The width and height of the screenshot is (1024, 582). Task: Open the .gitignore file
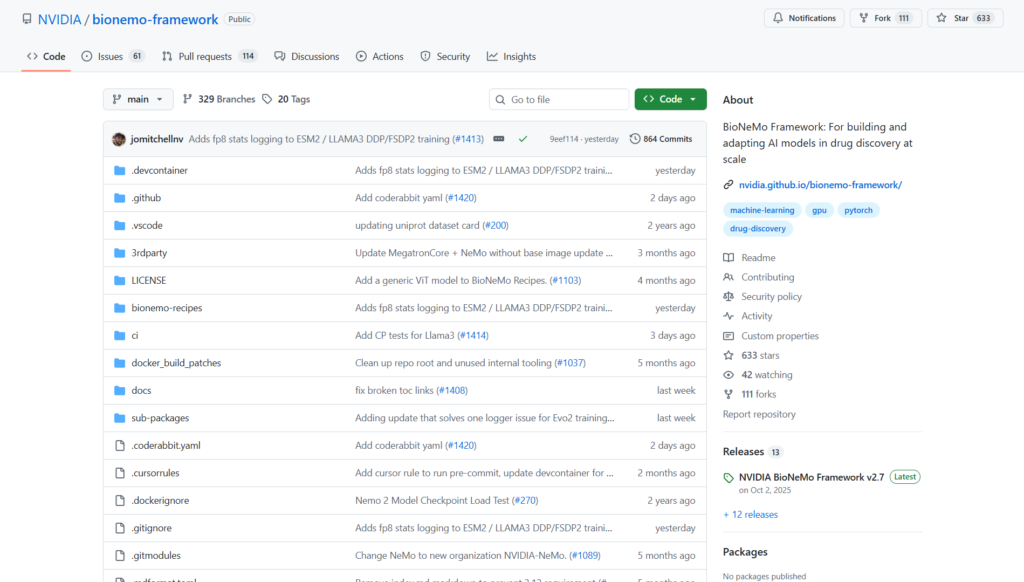click(151, 528)
